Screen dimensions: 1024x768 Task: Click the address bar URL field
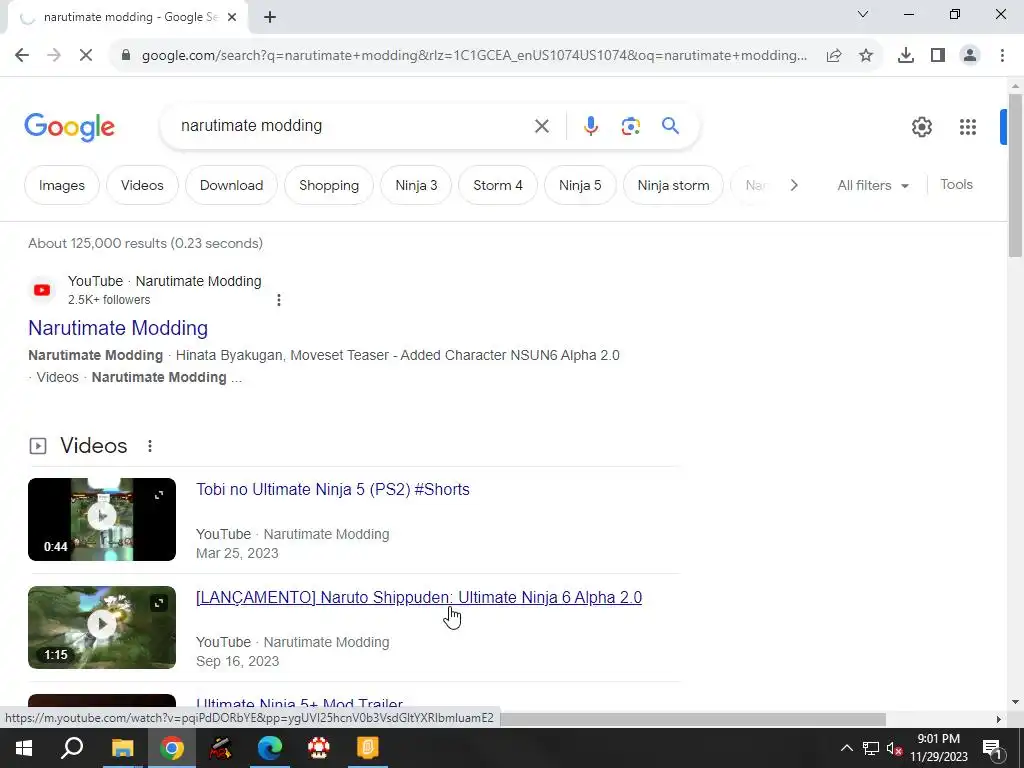(474, 56)
